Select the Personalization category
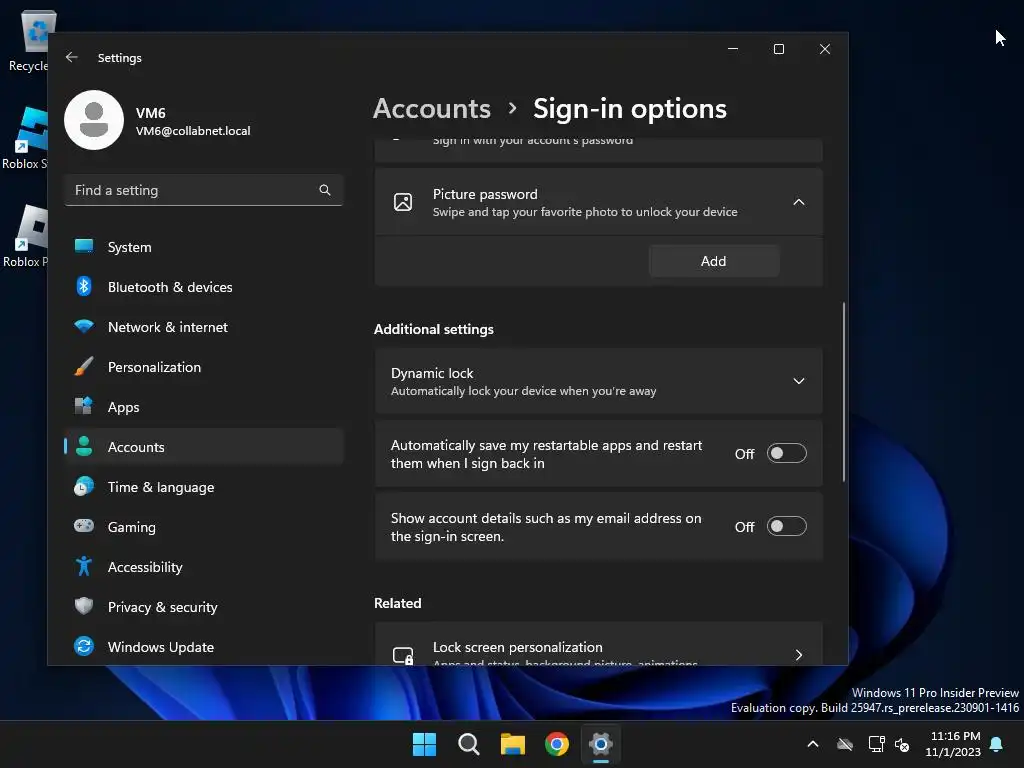 pyautogui.click(x=204, y=367)
